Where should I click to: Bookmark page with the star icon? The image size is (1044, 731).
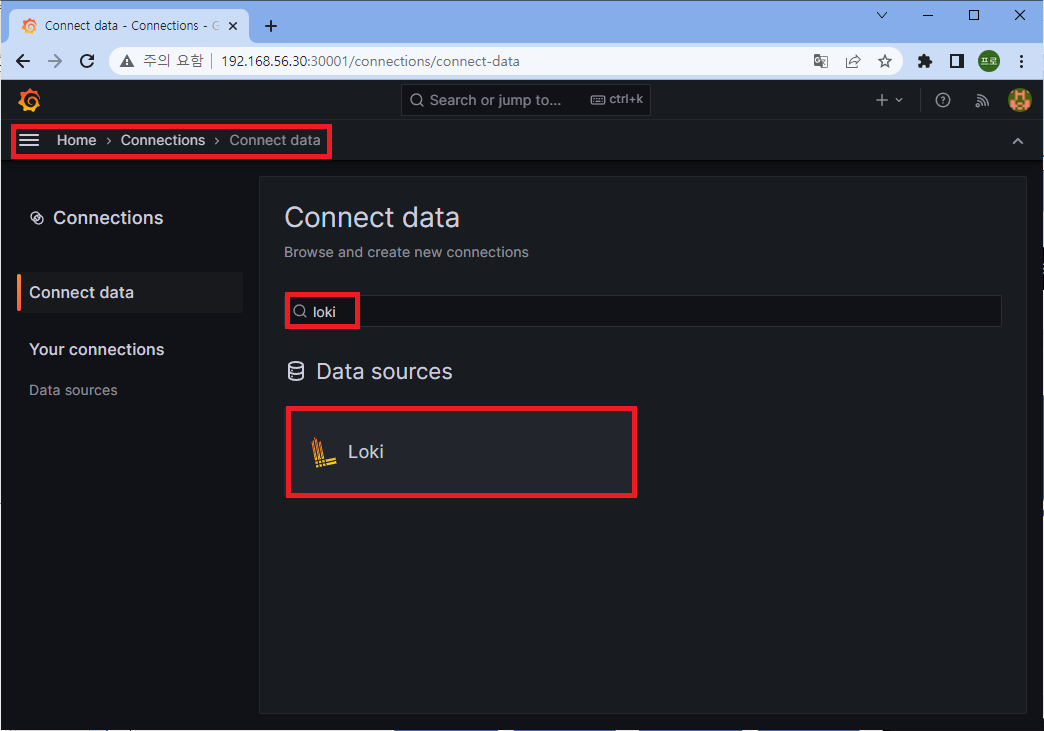884,61
